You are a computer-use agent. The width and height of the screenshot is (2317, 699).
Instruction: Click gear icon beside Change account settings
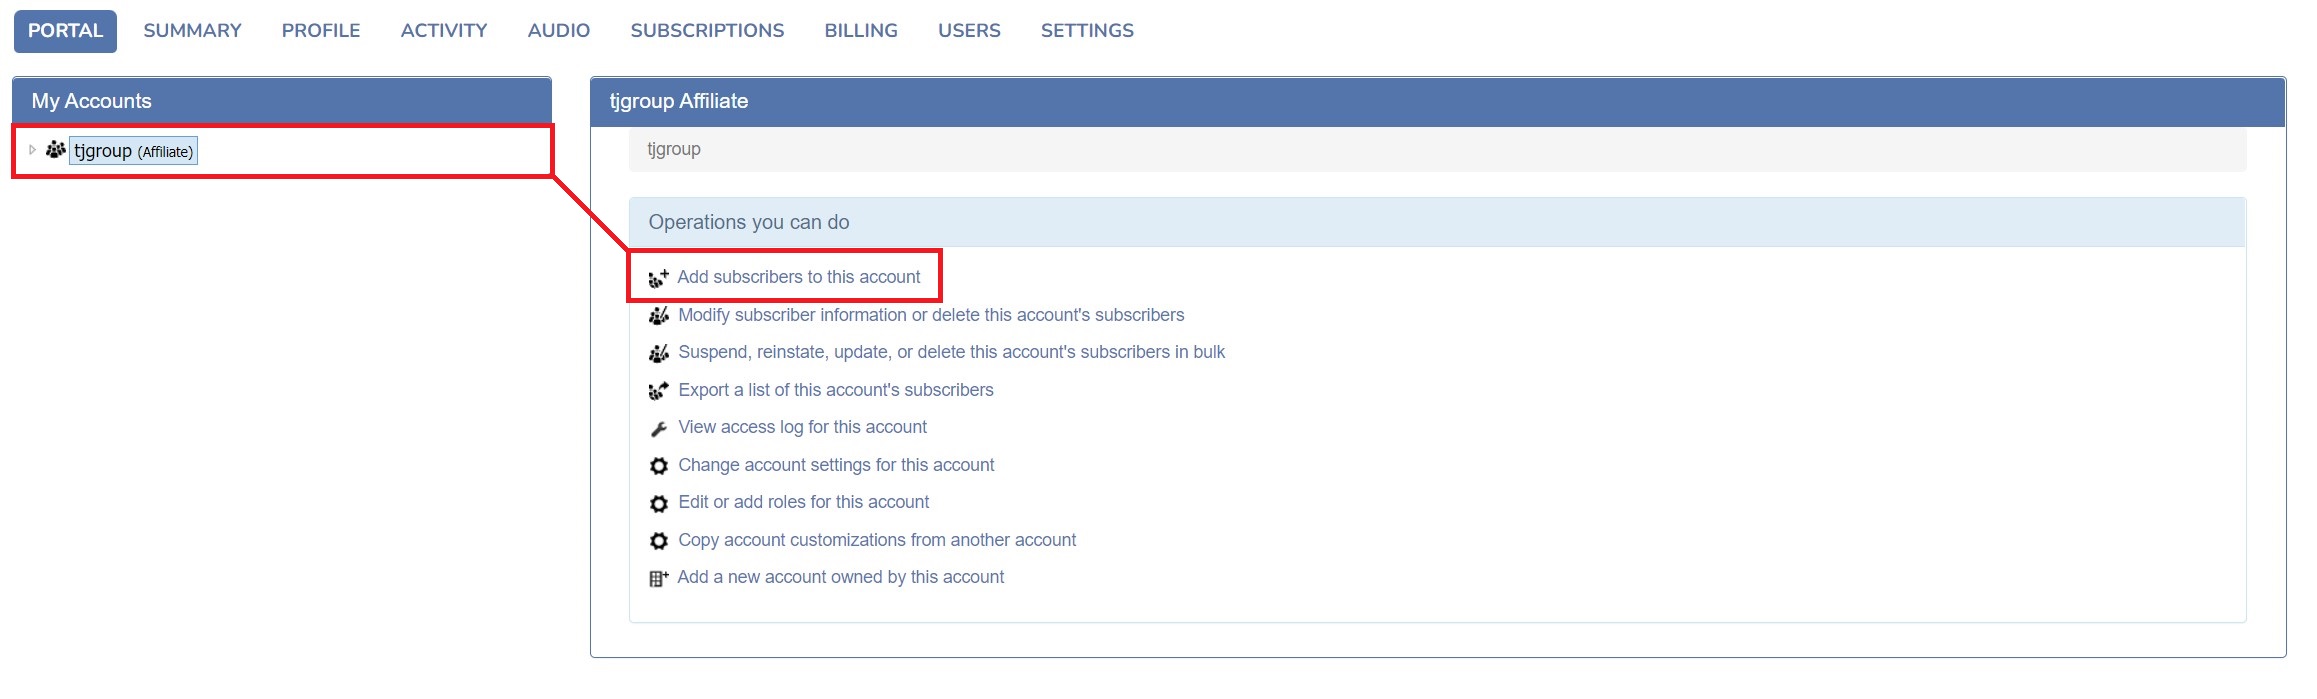point(658,466)
